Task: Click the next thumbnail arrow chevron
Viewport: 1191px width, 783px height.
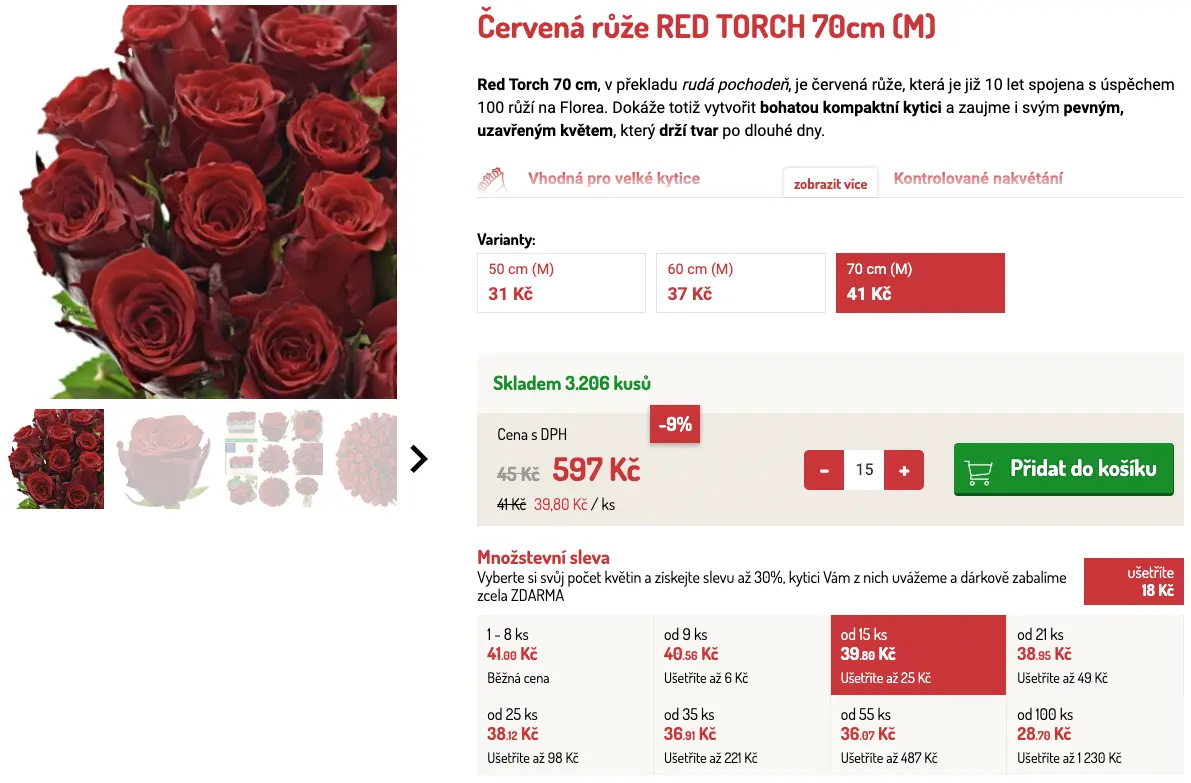Action: [x=419, y=459]
